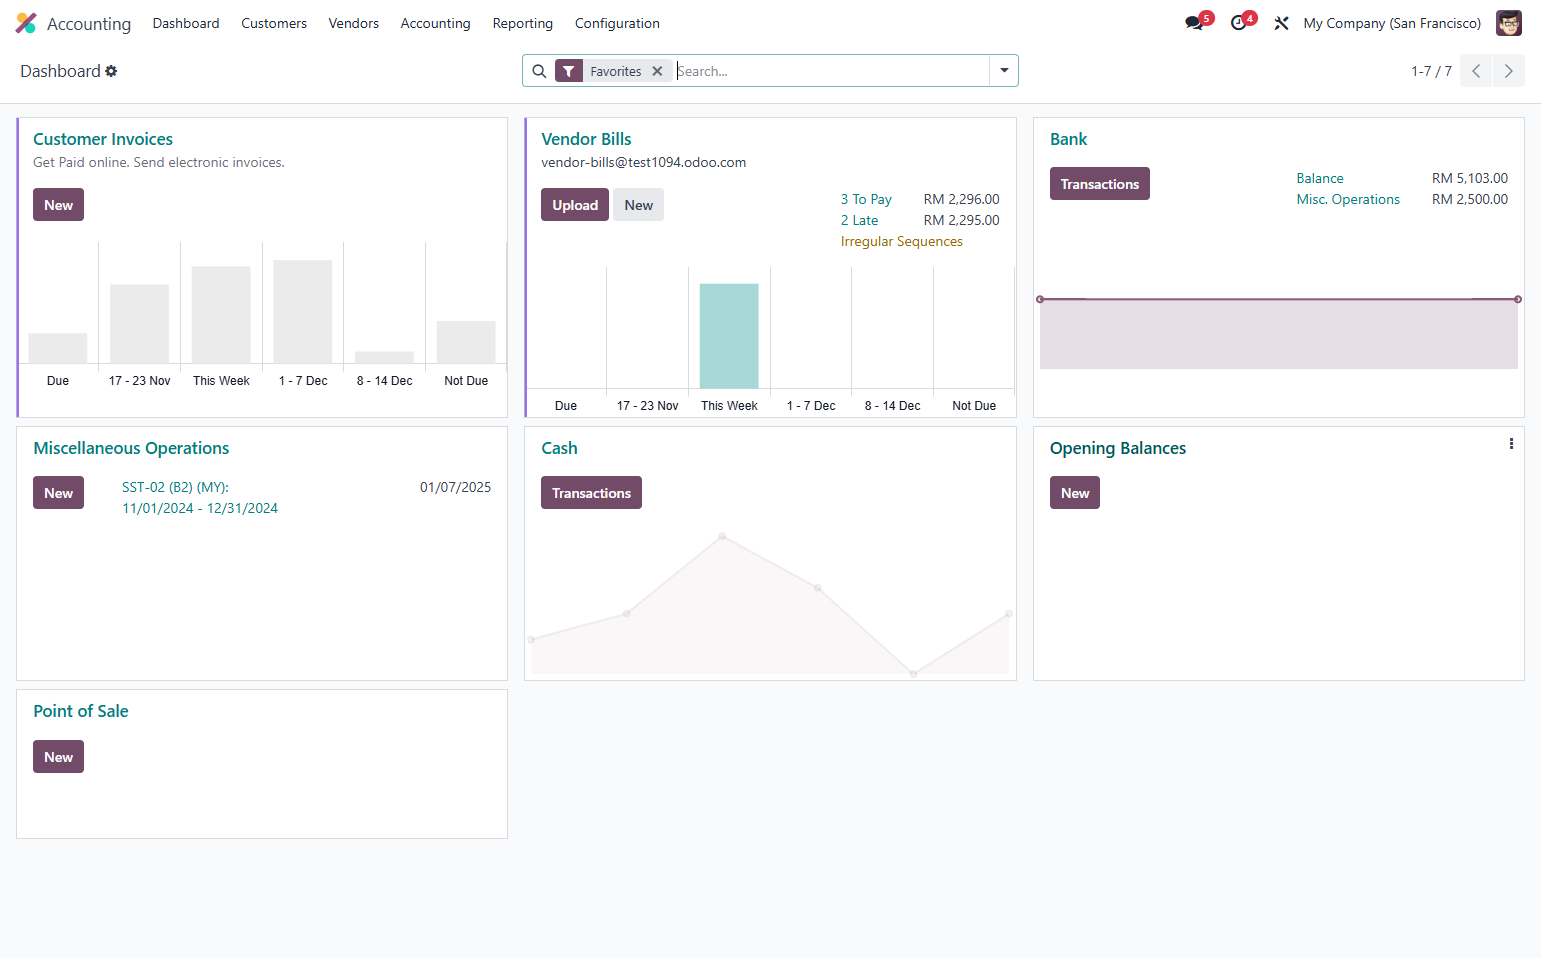Open the Vendor Bills journal title

[586, 139]
